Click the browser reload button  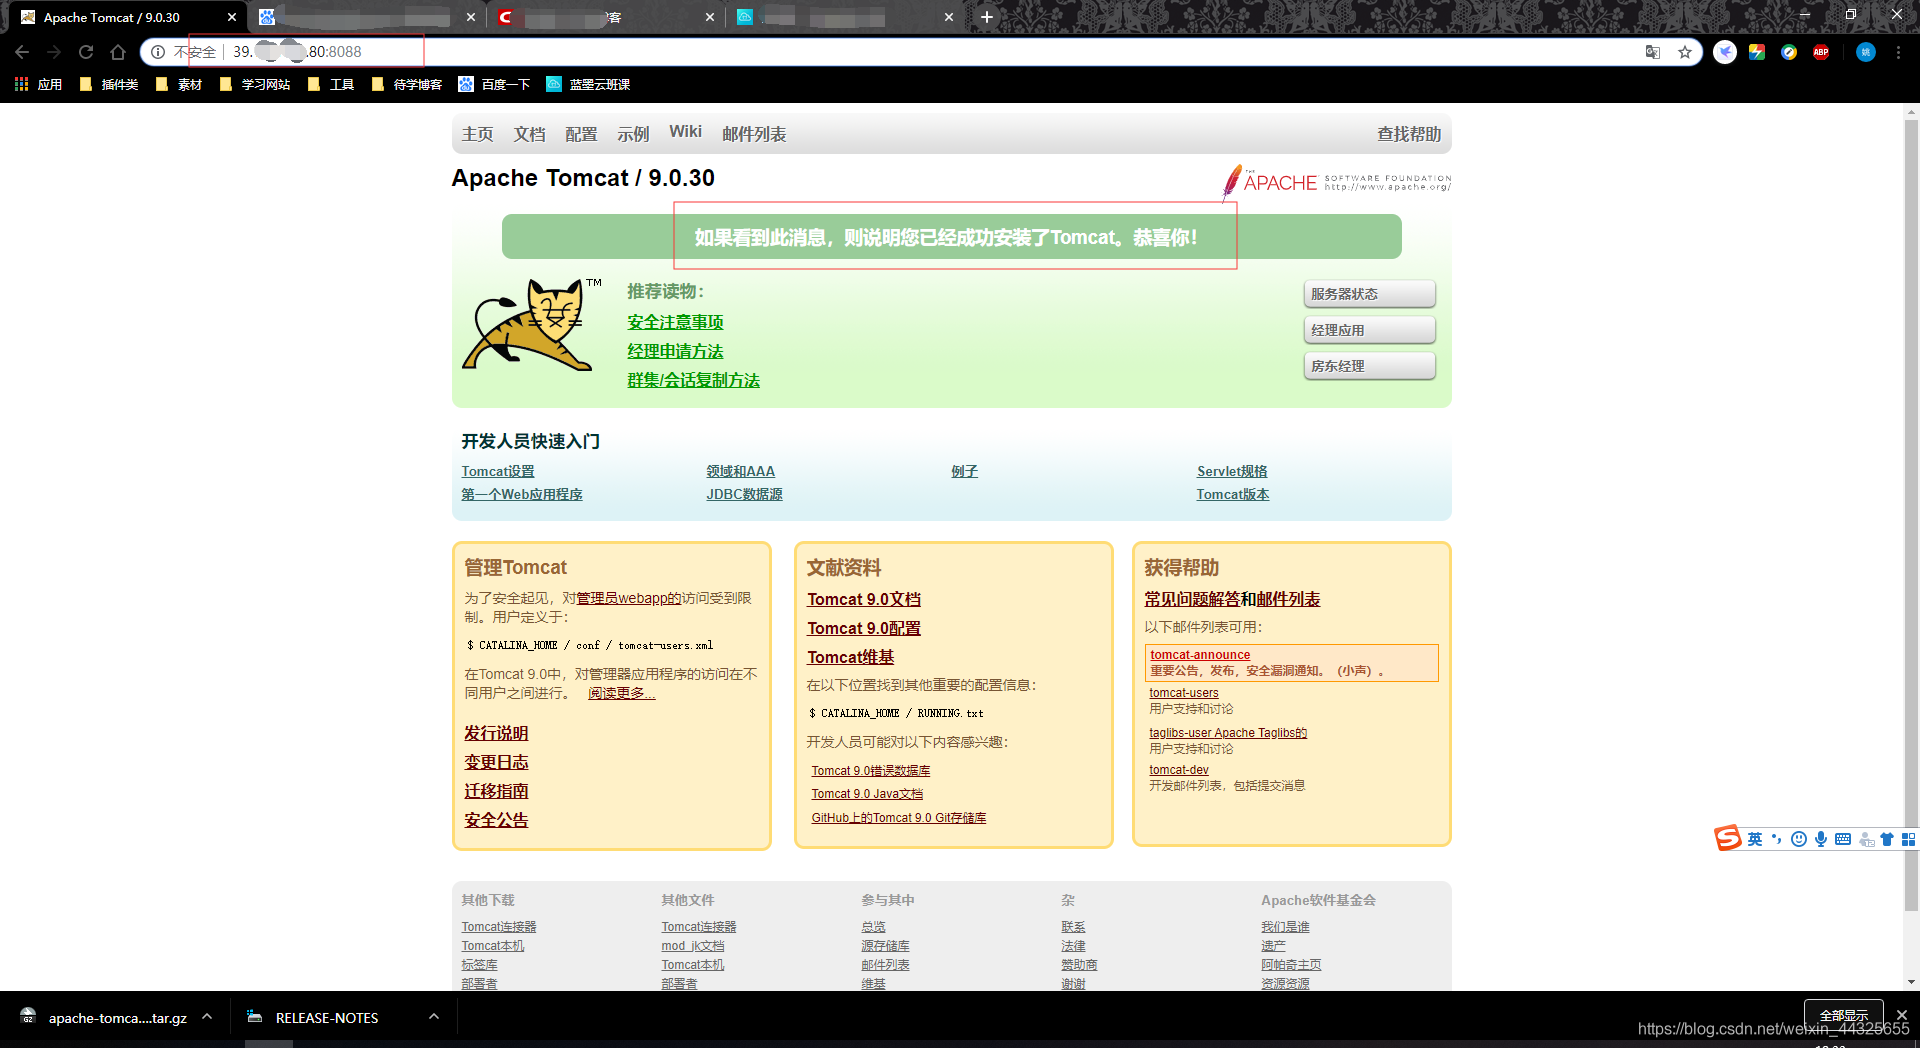click(86, 52)
